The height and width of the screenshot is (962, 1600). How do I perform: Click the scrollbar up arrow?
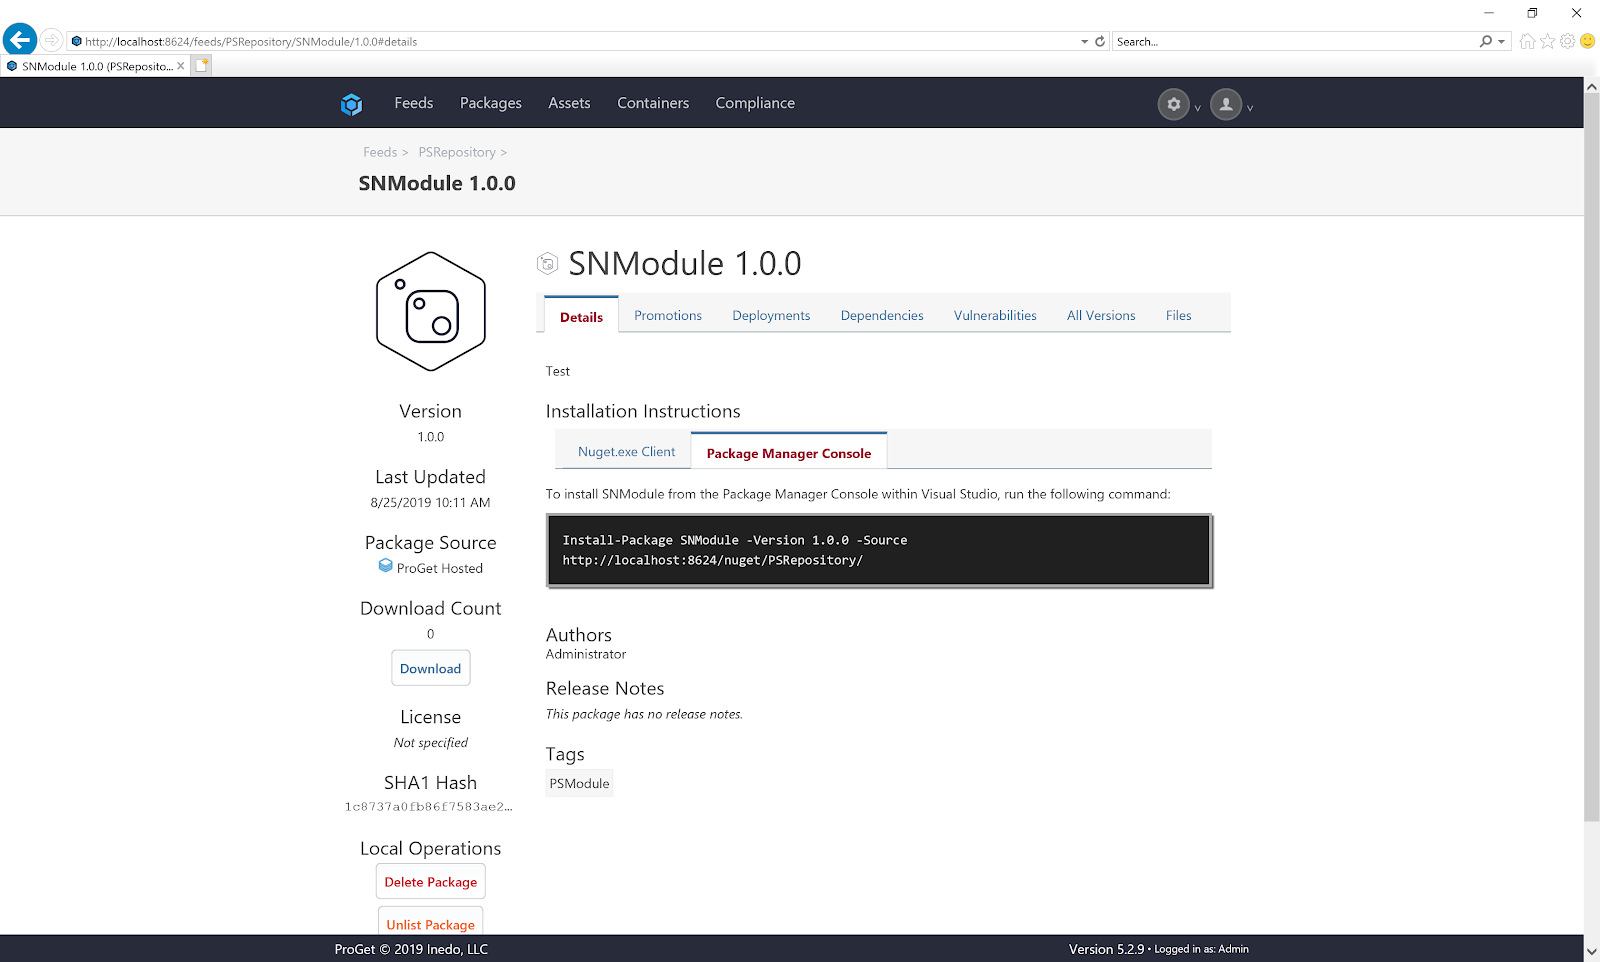(1591, 86)
